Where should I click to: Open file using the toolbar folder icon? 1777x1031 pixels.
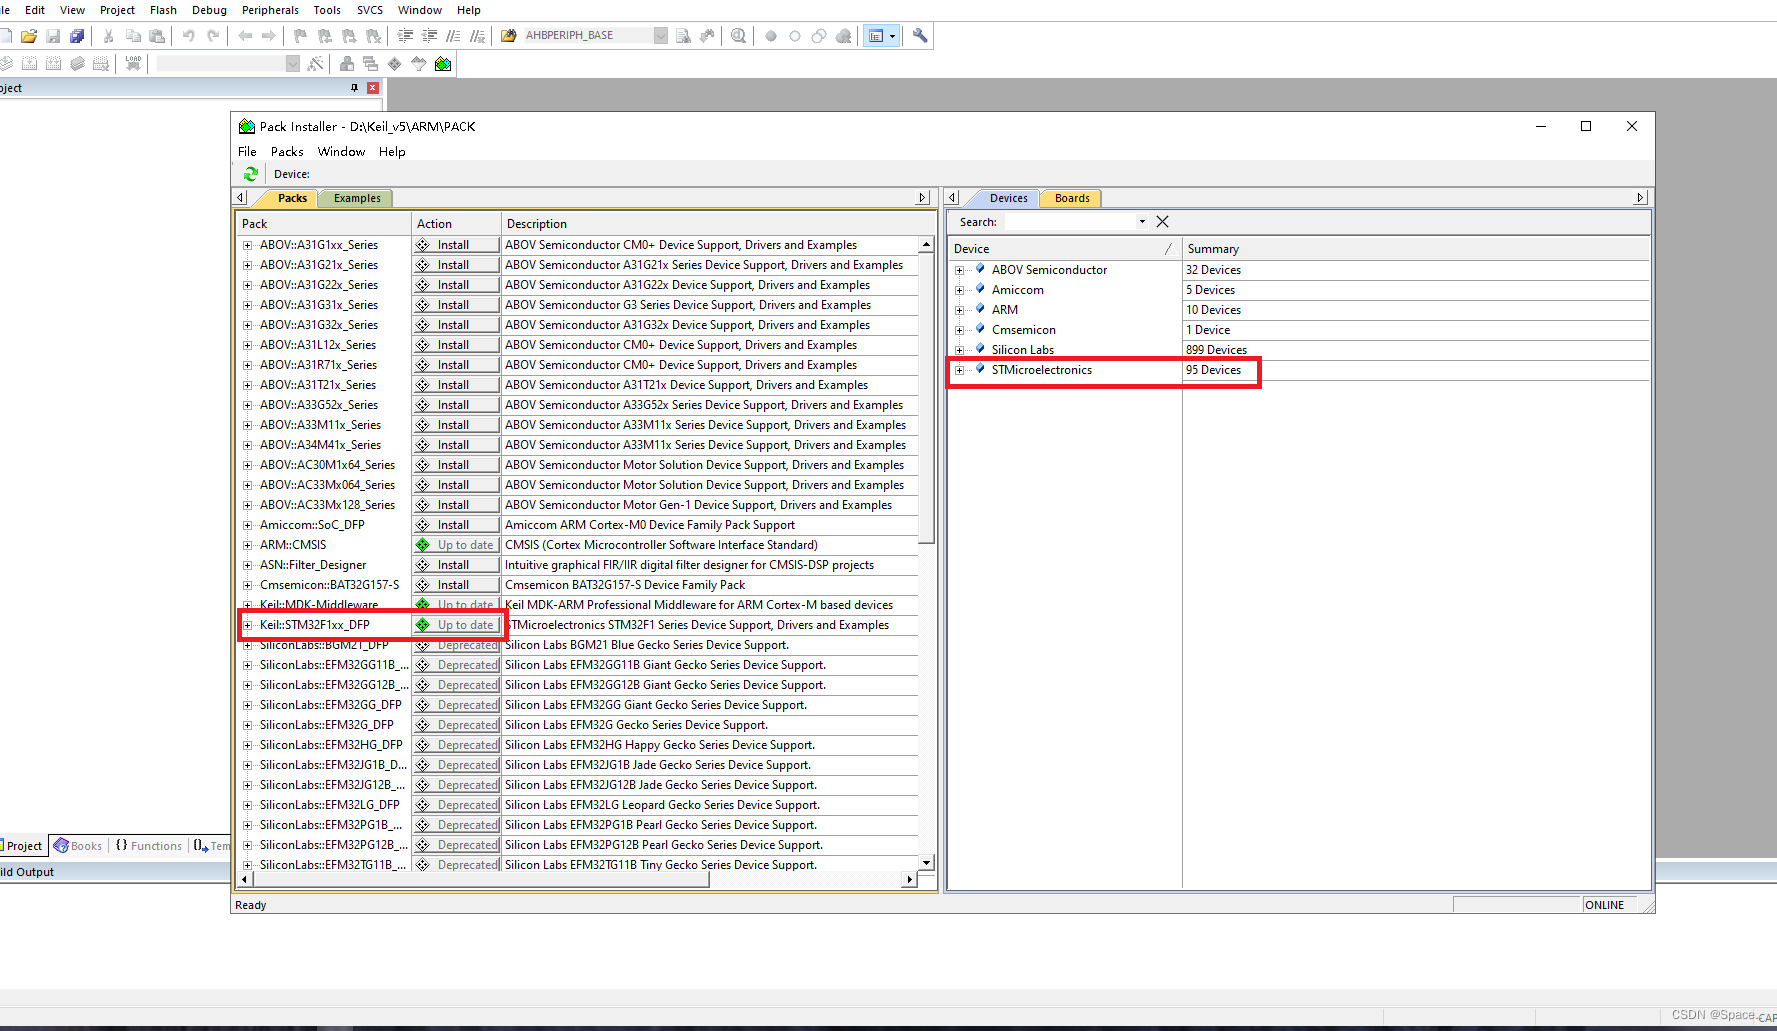point(29,36)
